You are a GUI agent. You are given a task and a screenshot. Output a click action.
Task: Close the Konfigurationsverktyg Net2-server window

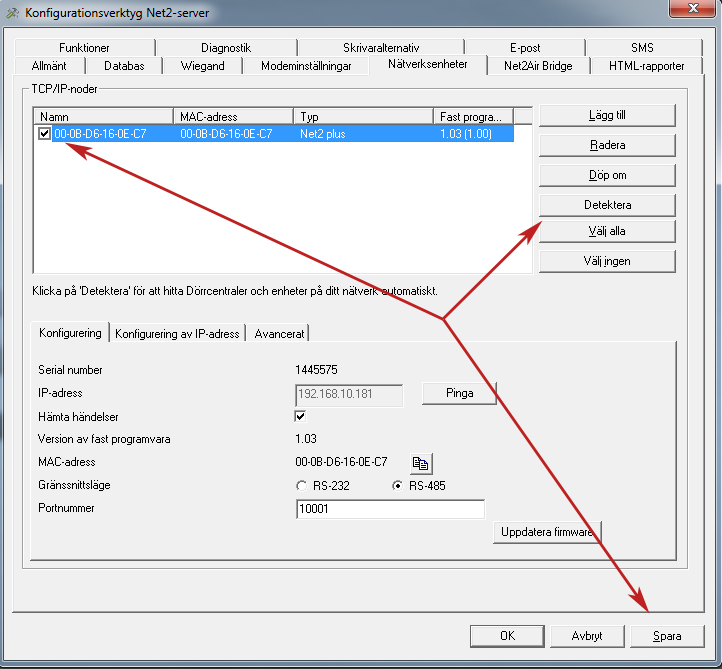pos(693,8)
